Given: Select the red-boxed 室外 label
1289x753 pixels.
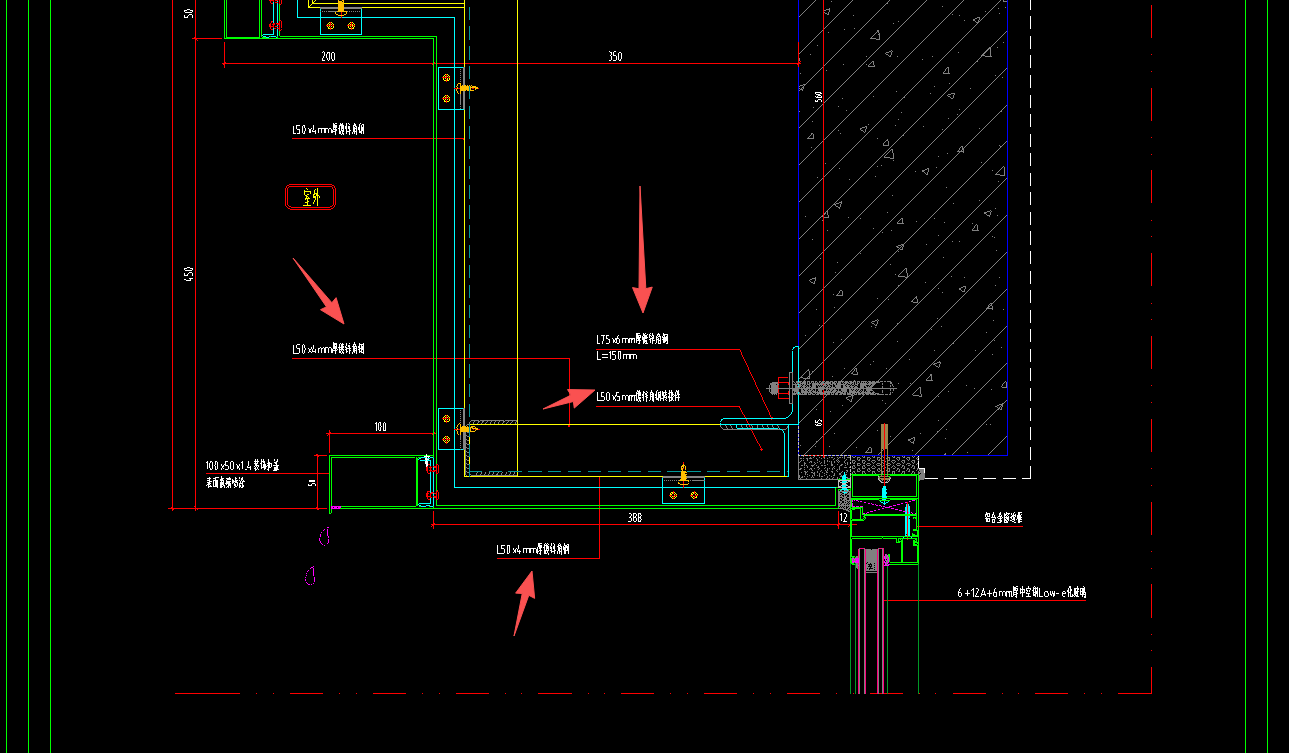Looking at the screenshot, I should click(310, 197).
